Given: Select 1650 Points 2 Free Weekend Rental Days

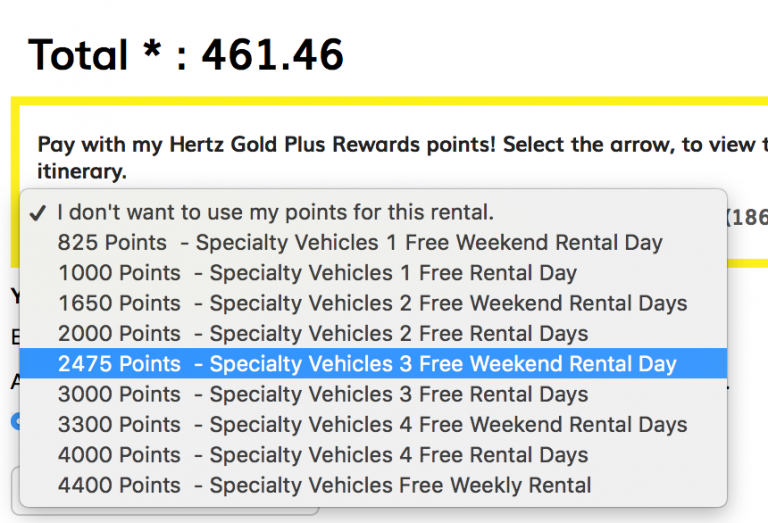Looking at the screenshot, I should click(372, 303).
